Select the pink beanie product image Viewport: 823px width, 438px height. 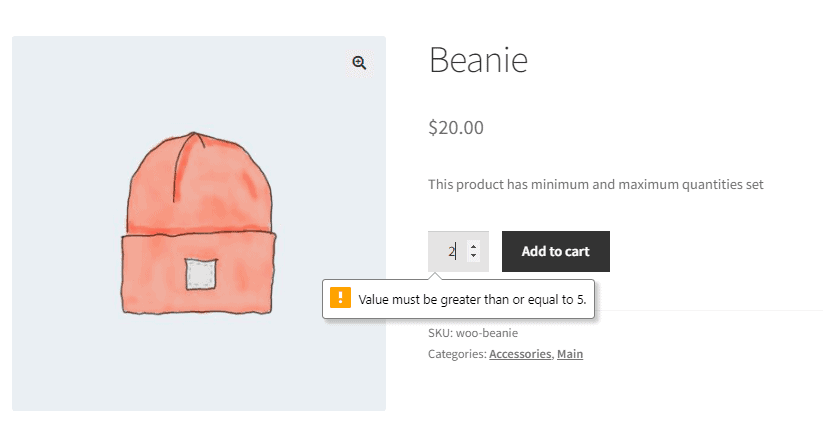click(x=199, y=224)
